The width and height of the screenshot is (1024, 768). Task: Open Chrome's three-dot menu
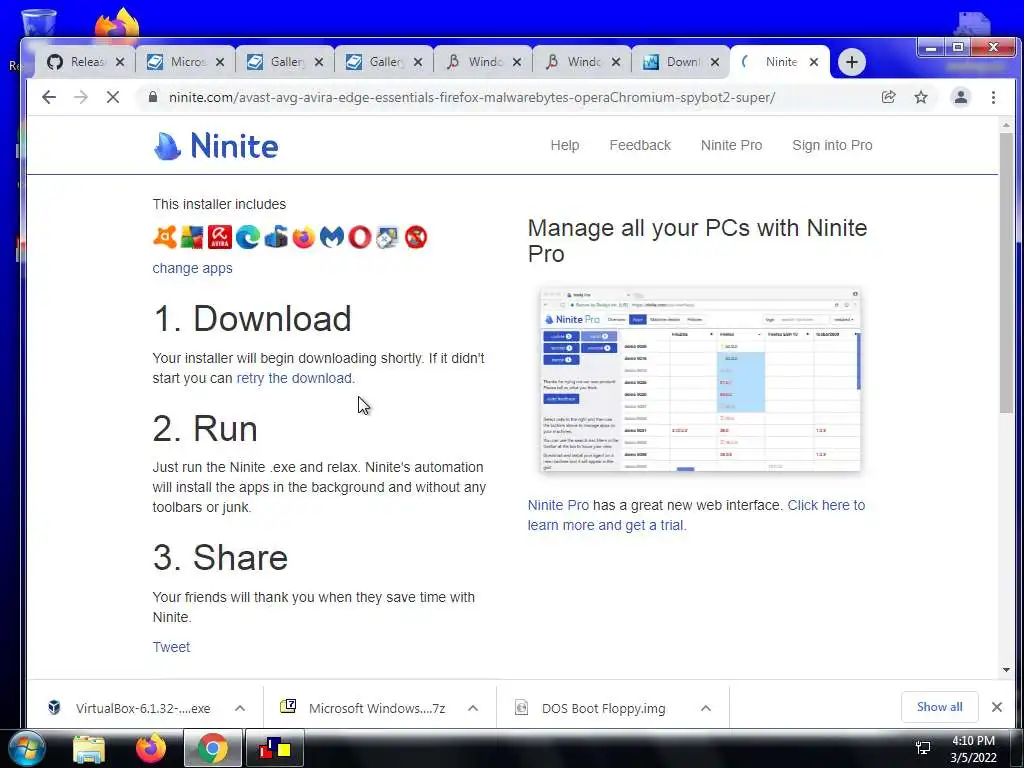point(993,97)
